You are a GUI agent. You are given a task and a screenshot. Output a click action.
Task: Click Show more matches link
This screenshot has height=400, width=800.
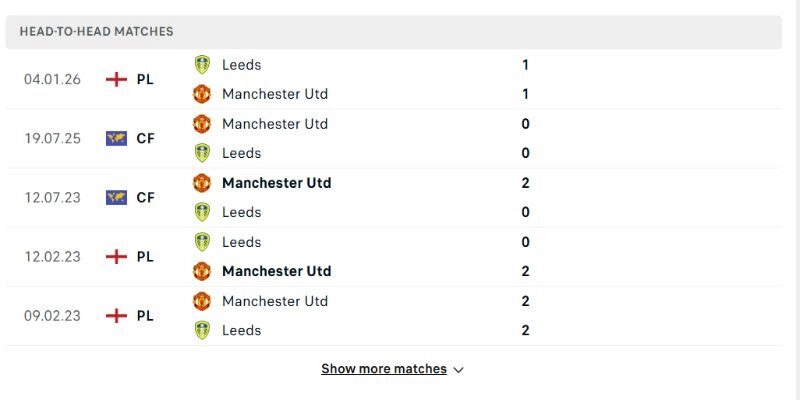pyautogui.click(x=384, y=369)
